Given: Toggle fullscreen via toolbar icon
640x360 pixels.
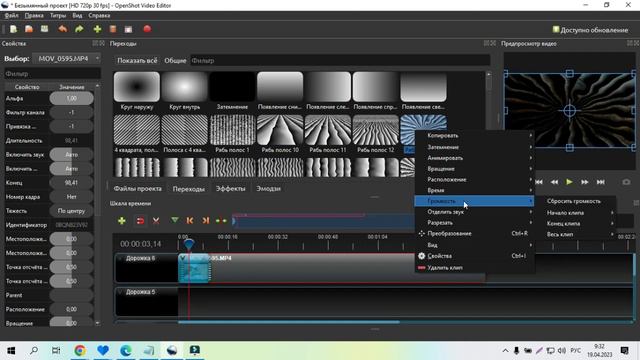Looking at the screenshot, I should coord(129,29).
